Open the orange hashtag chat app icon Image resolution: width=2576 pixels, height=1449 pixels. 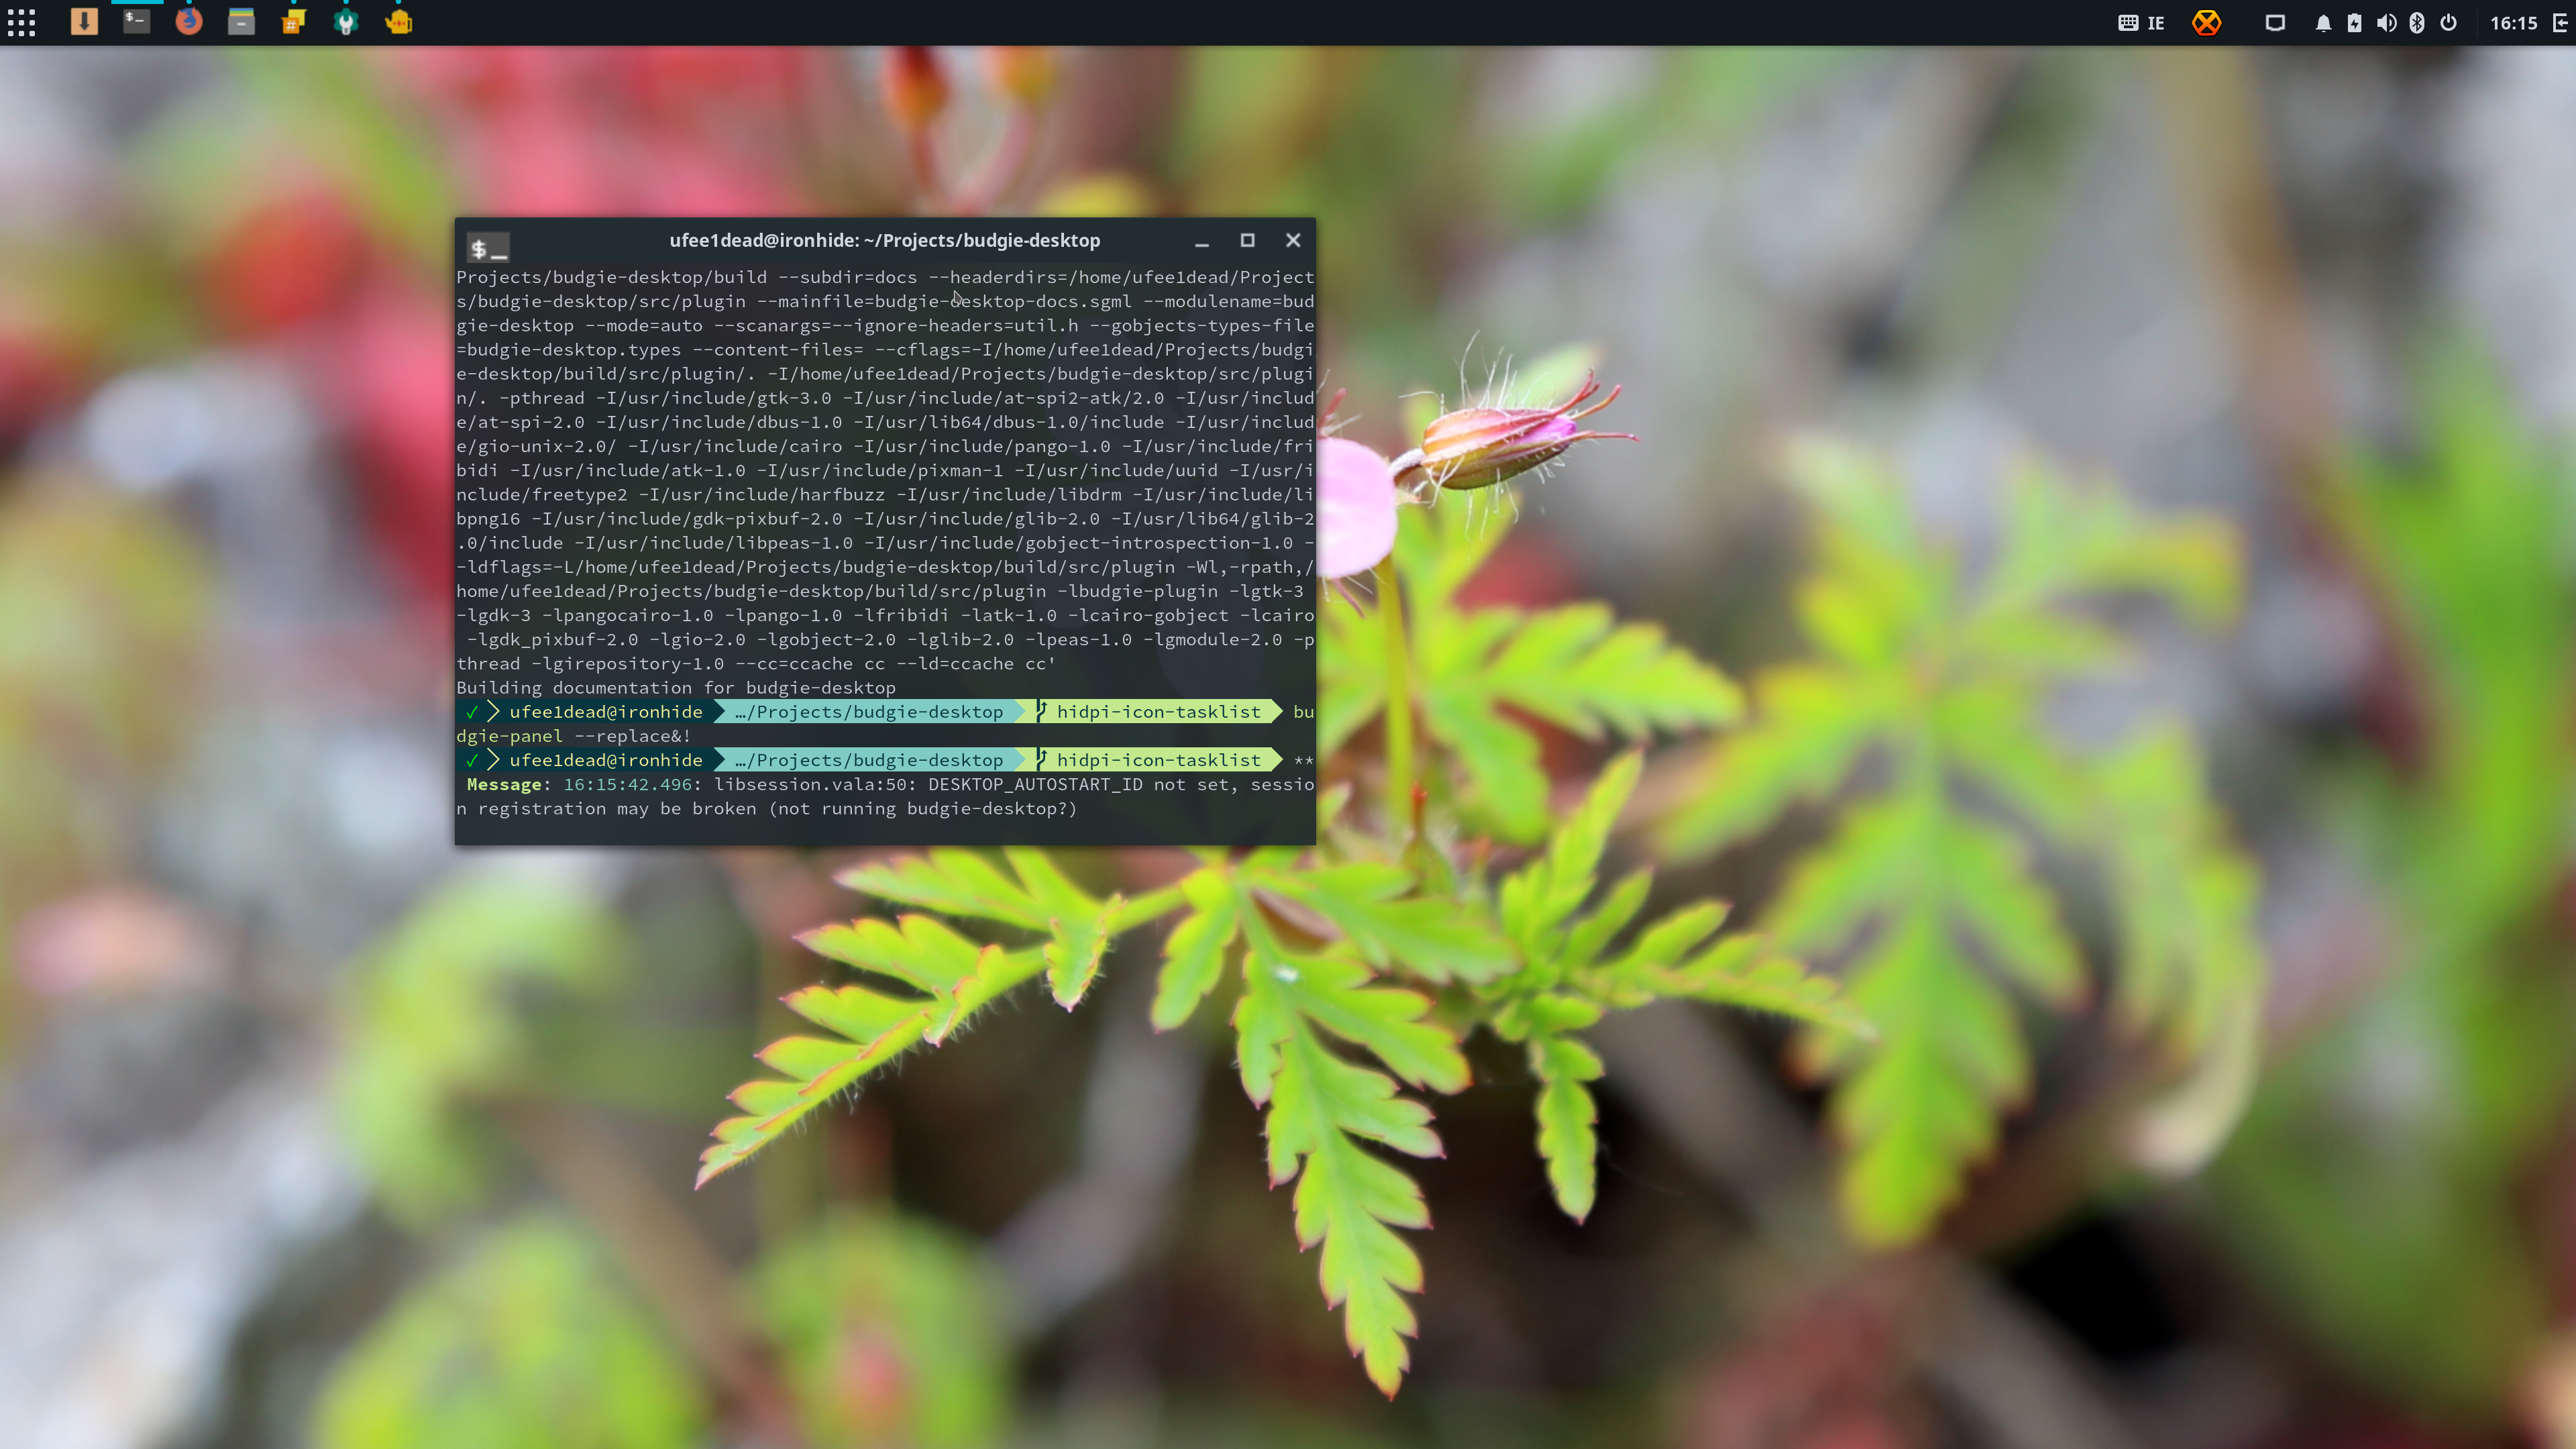pos(293,22)
